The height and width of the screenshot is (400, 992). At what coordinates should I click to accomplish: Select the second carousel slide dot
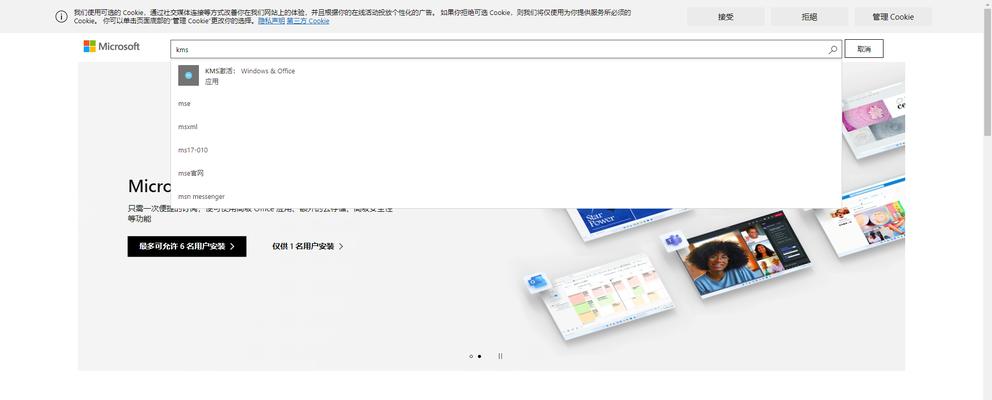tap(479, 356)
